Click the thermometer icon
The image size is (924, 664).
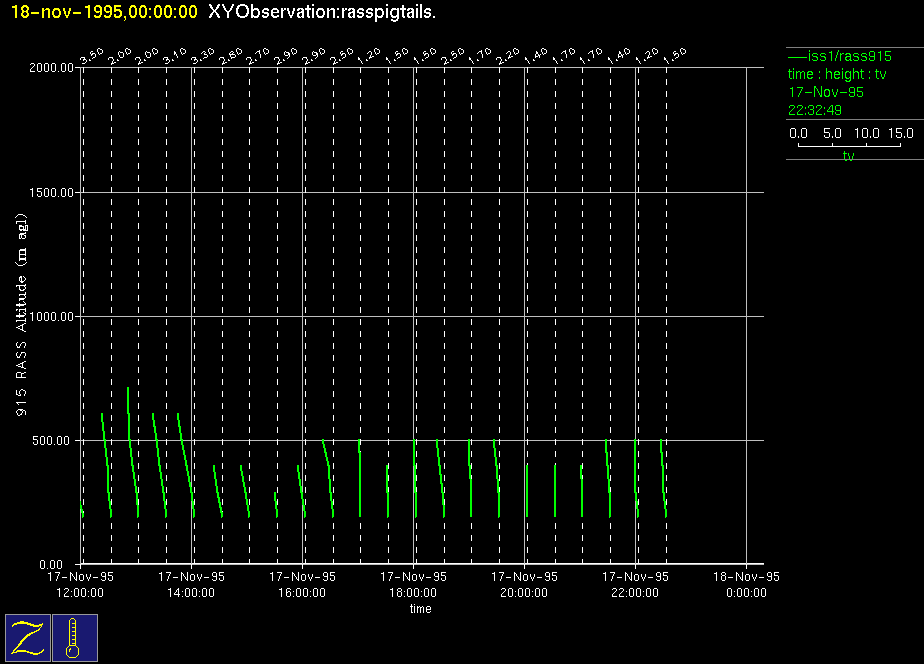pyautogui.click(x=75, y=638)
